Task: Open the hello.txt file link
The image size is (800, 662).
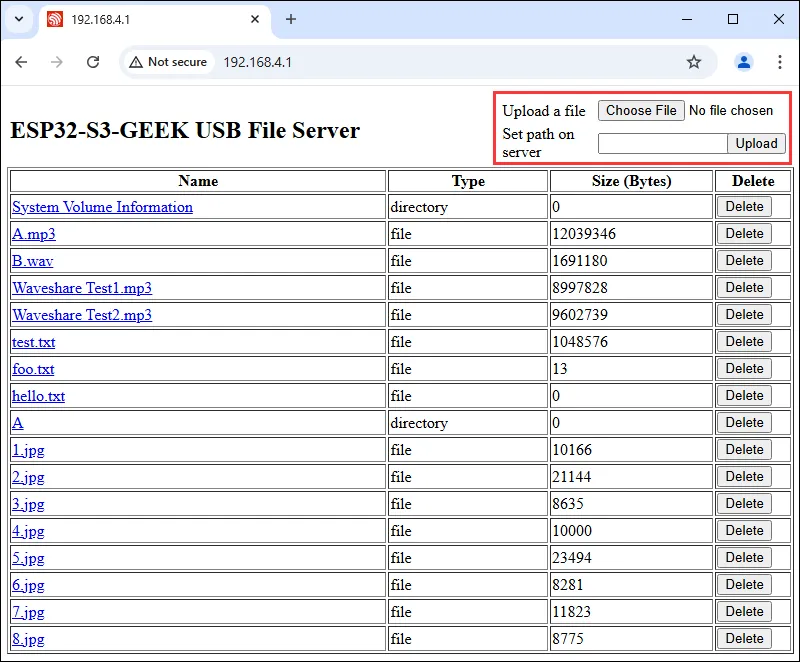Action: [38, 396]
